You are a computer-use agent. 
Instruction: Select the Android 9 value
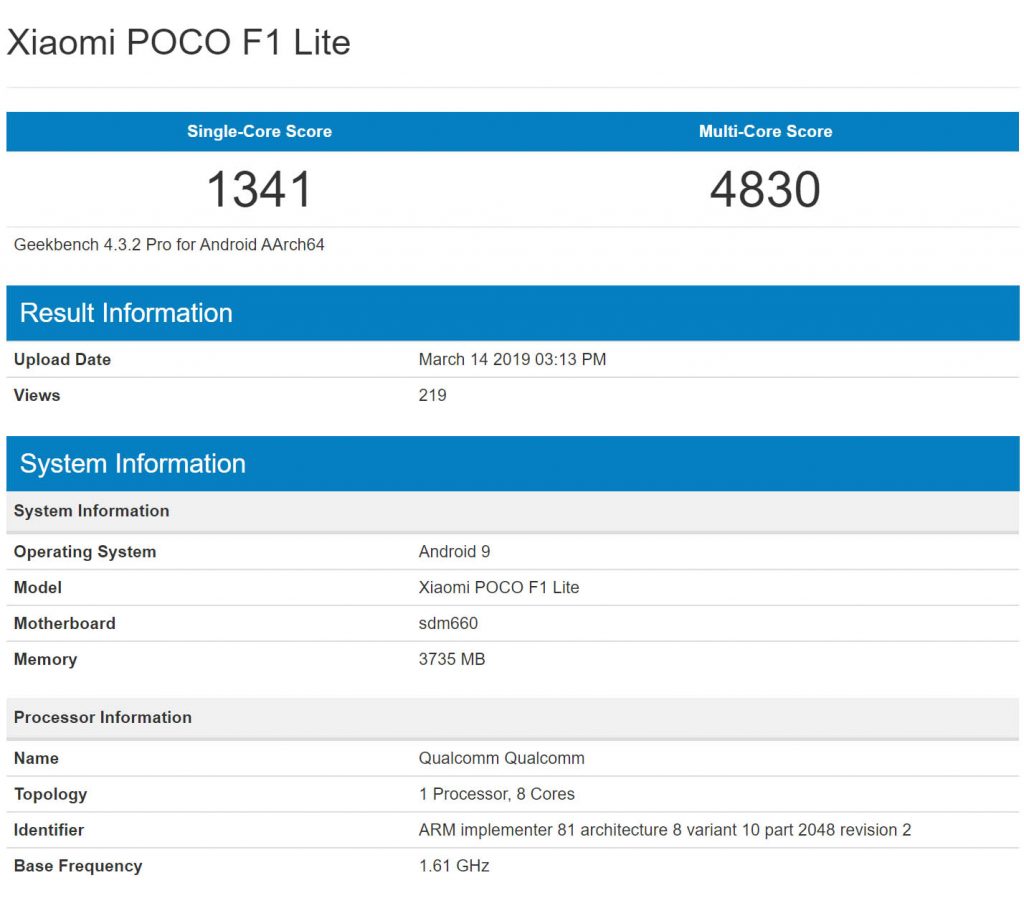pos(455,552)
